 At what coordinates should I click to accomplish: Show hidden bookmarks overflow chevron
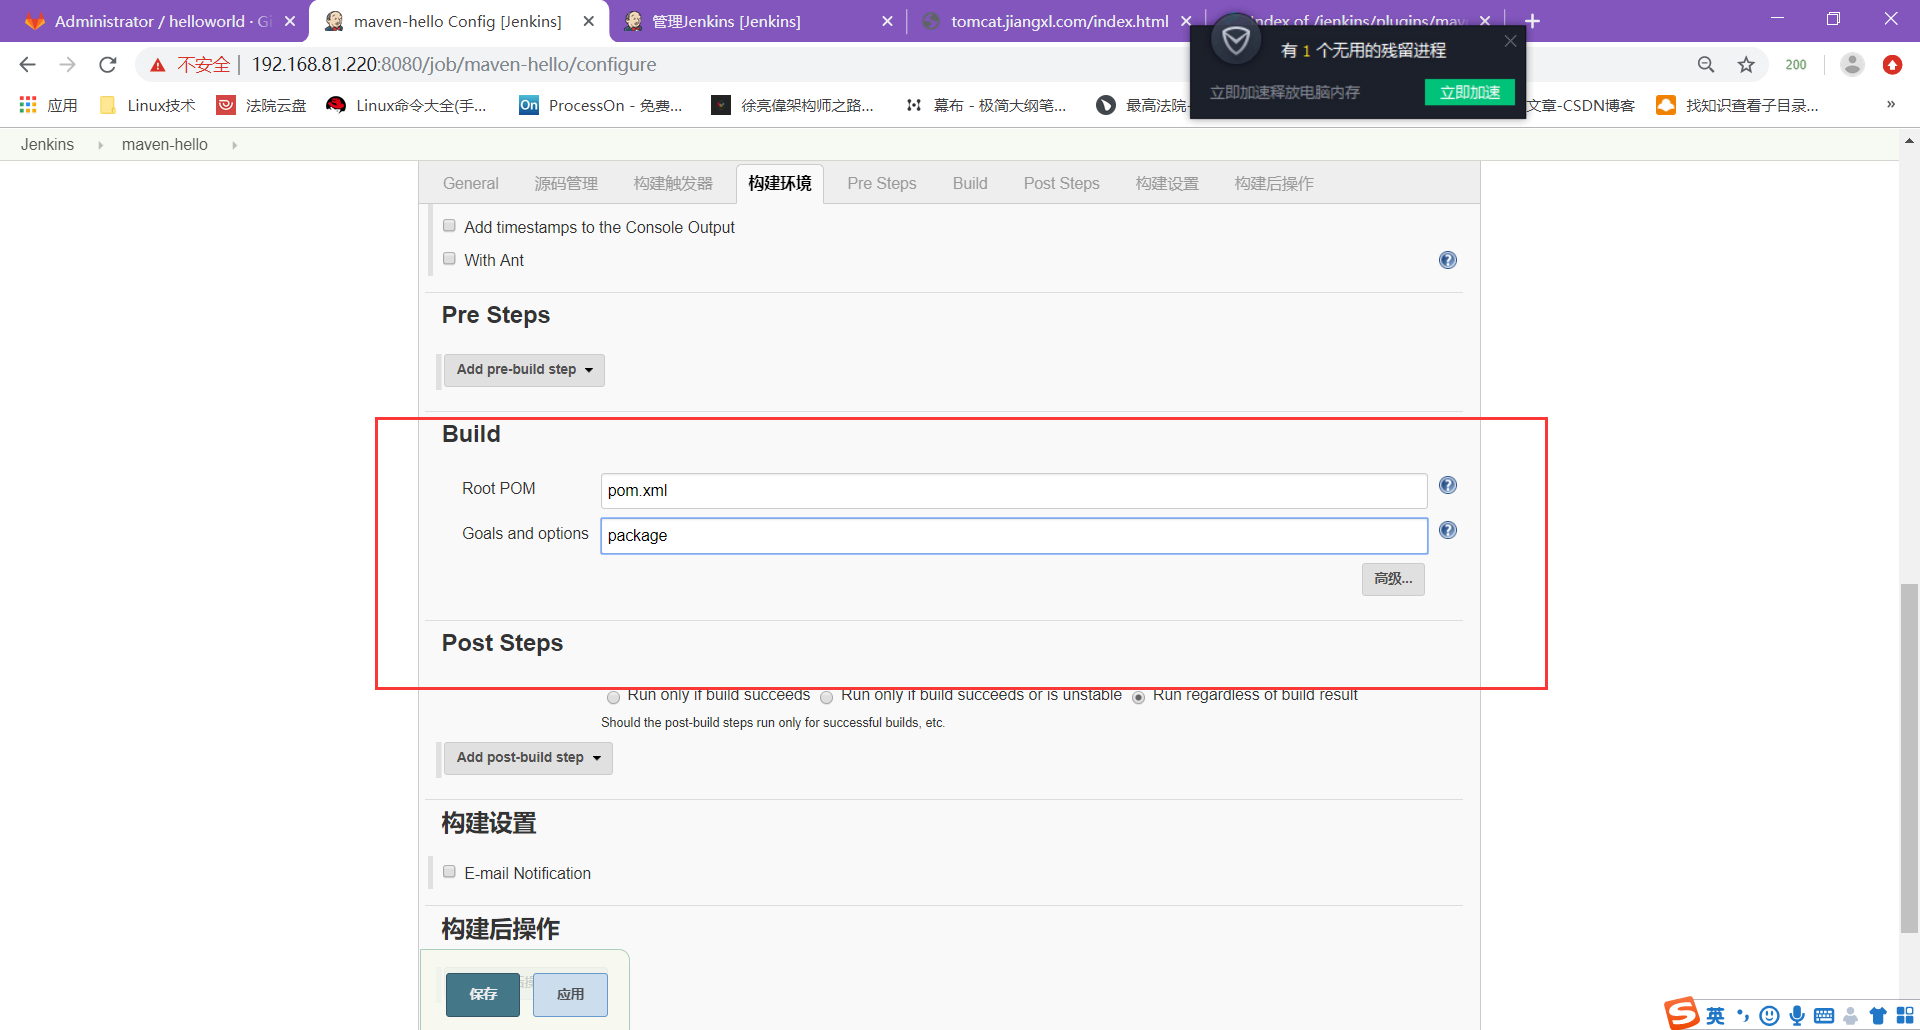(x=1891, y=105)
